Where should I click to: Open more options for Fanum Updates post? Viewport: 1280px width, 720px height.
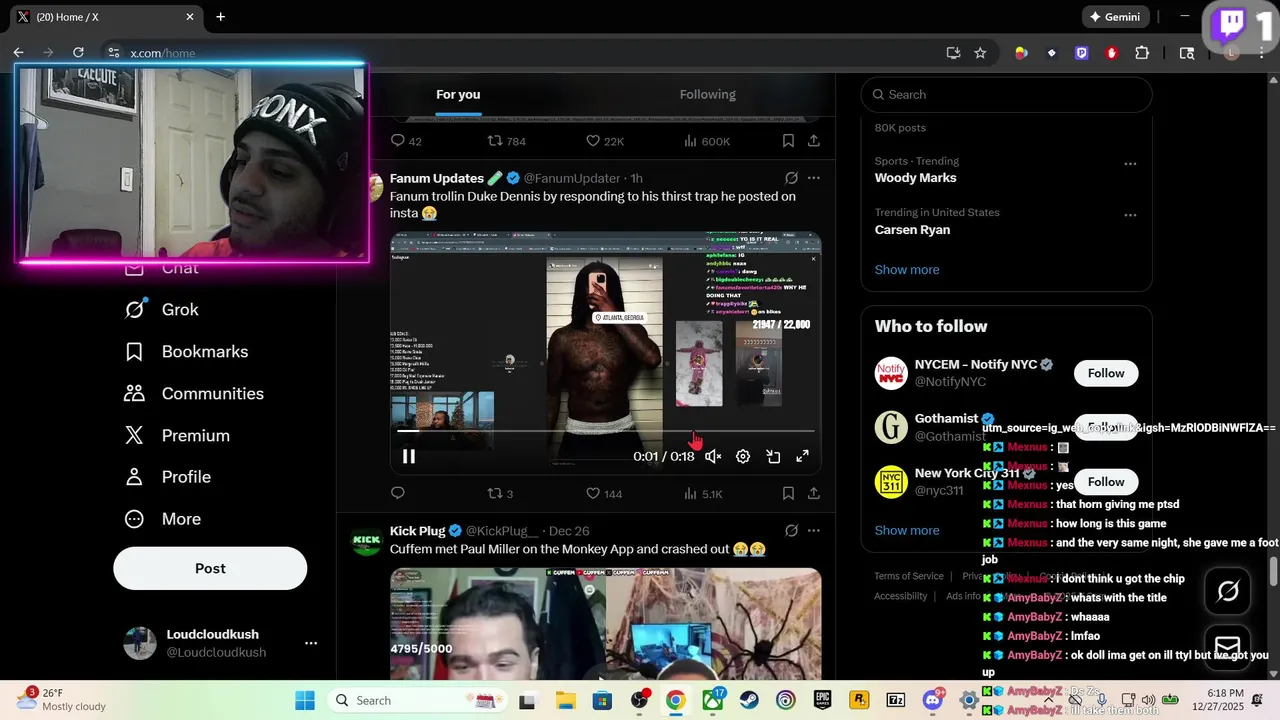pos(814,178)
